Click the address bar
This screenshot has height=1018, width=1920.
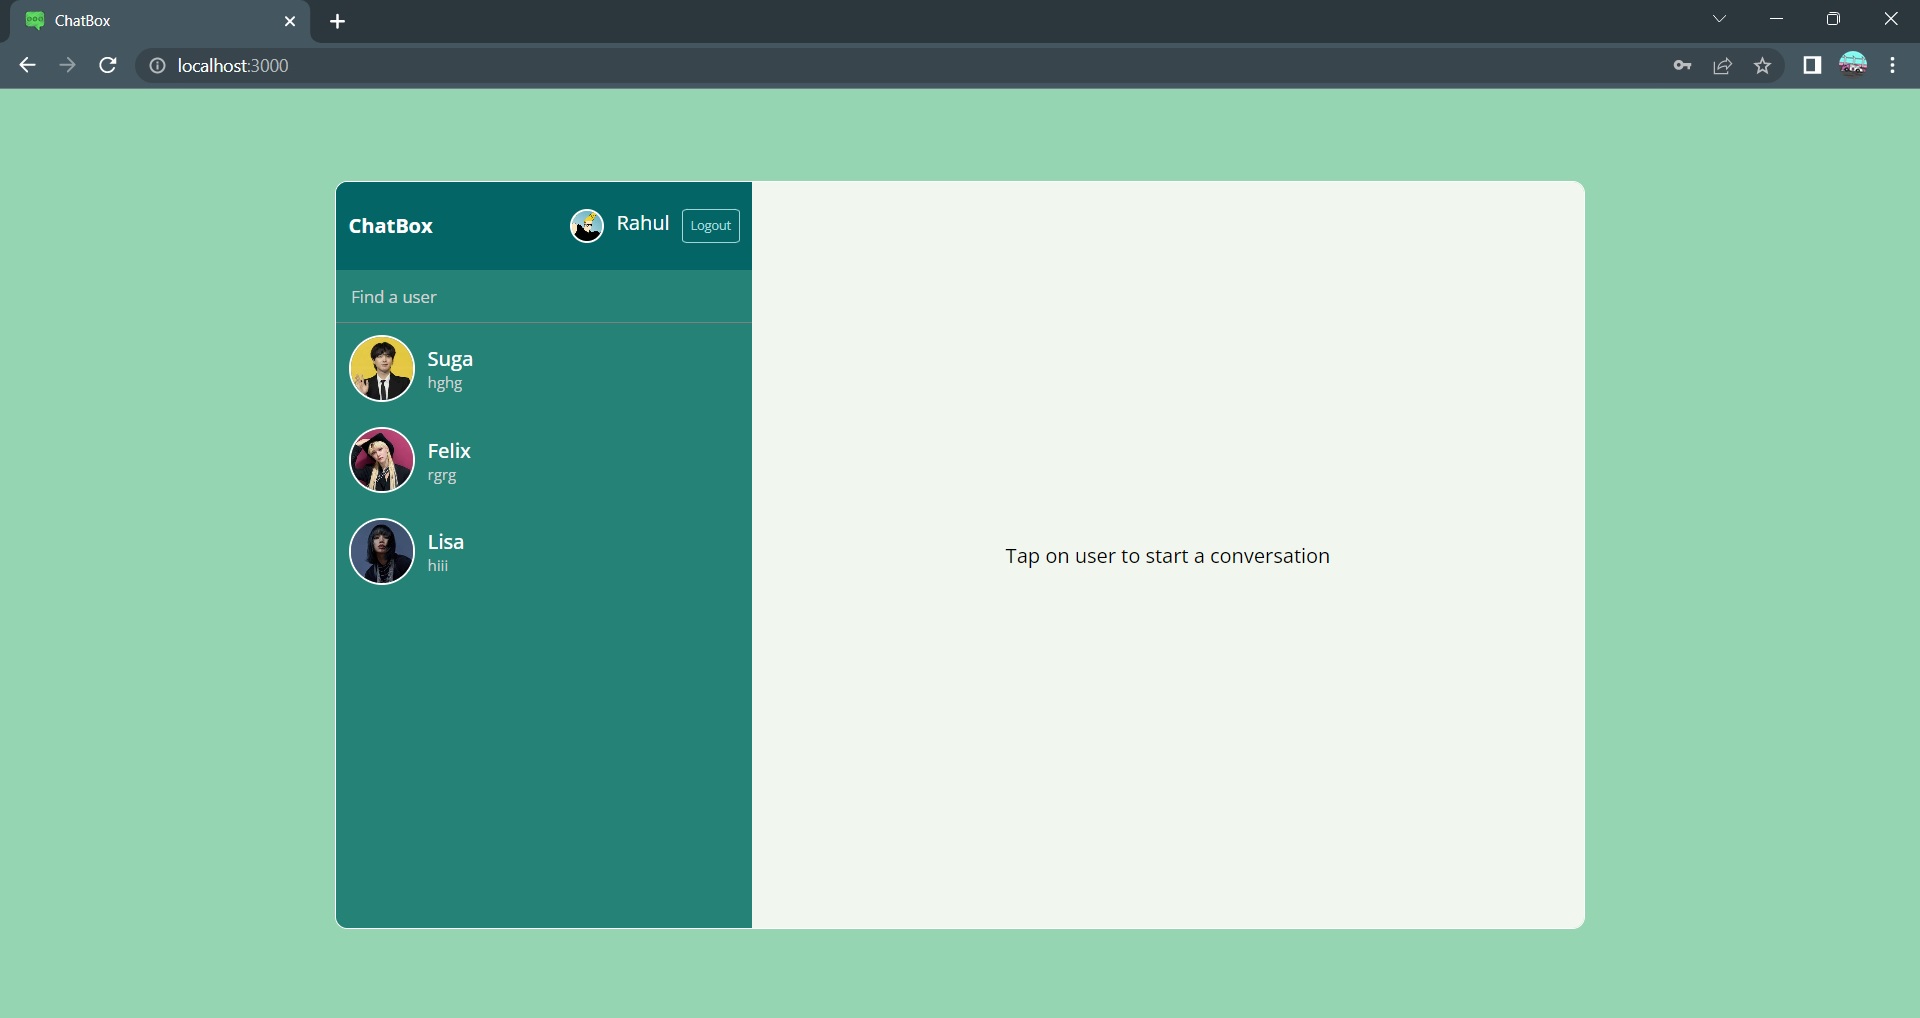(500, 66)
